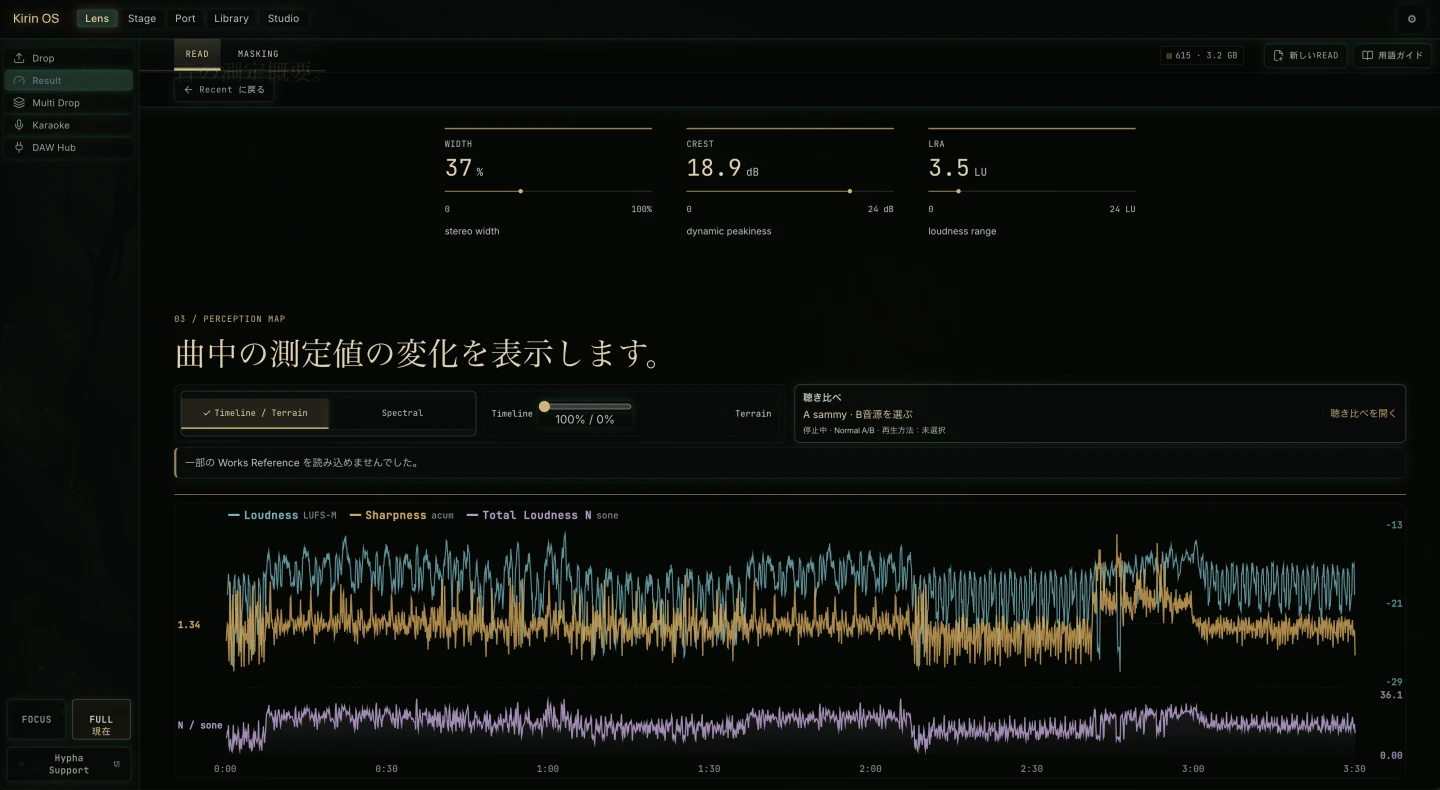Image resolution: width=1440 pixels, height=790 pixels.
Task: Click '停止中 · Normal A/B' status line
Action: point(874,430)
